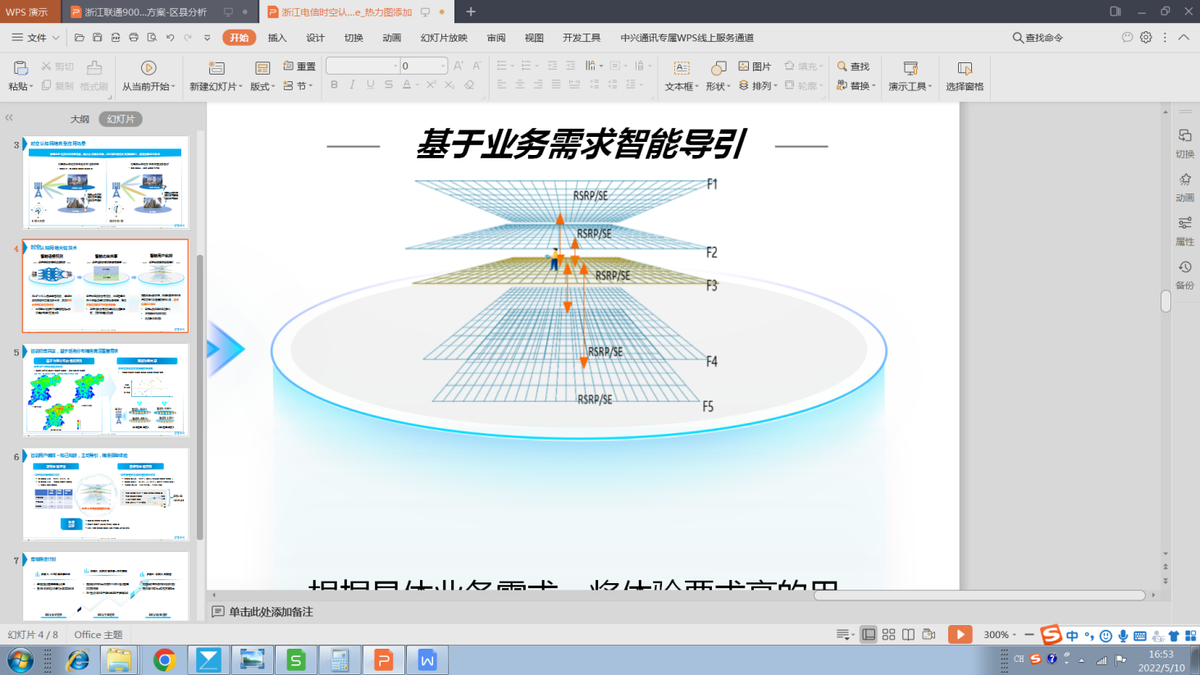The width and height of the screenshot is (1200, 675).
Task: Click the Text Box (文本框) icon
Action: pos(681,68)
